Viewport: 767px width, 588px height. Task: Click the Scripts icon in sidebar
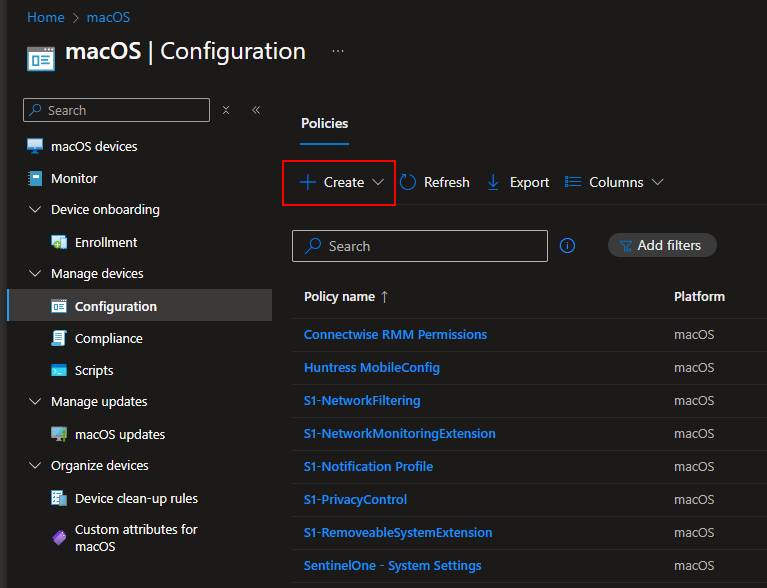pos(59,371)
